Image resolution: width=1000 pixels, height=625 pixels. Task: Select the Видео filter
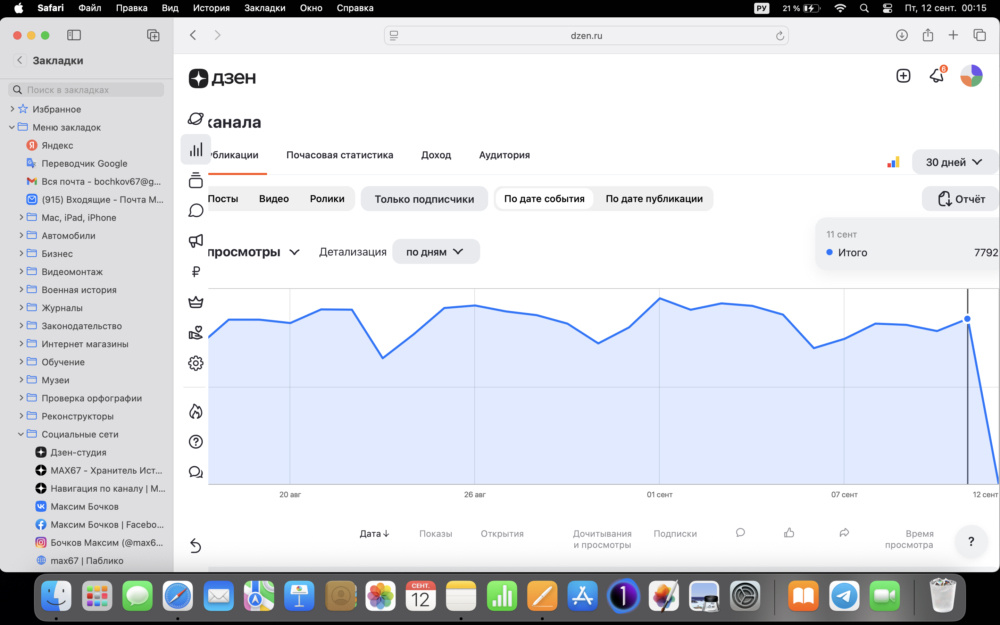[274, 199]
